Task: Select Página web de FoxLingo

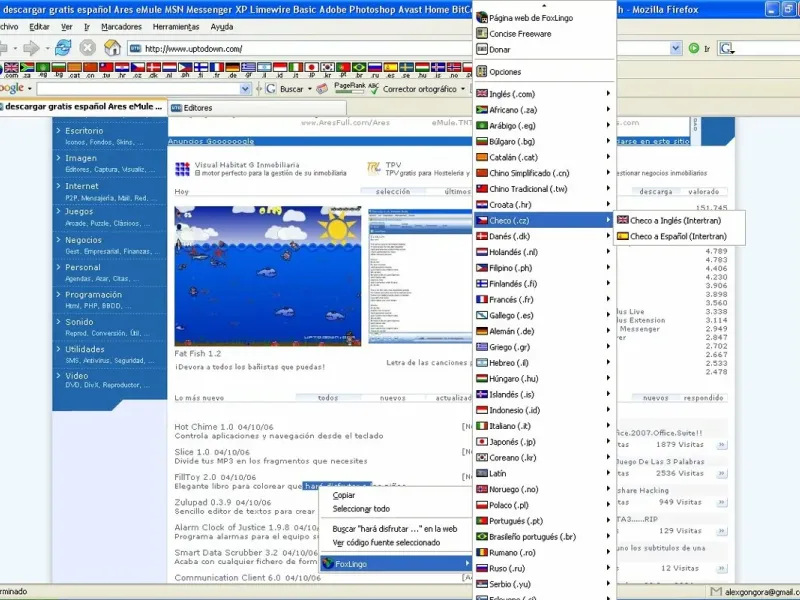Action: pos(544,18)
